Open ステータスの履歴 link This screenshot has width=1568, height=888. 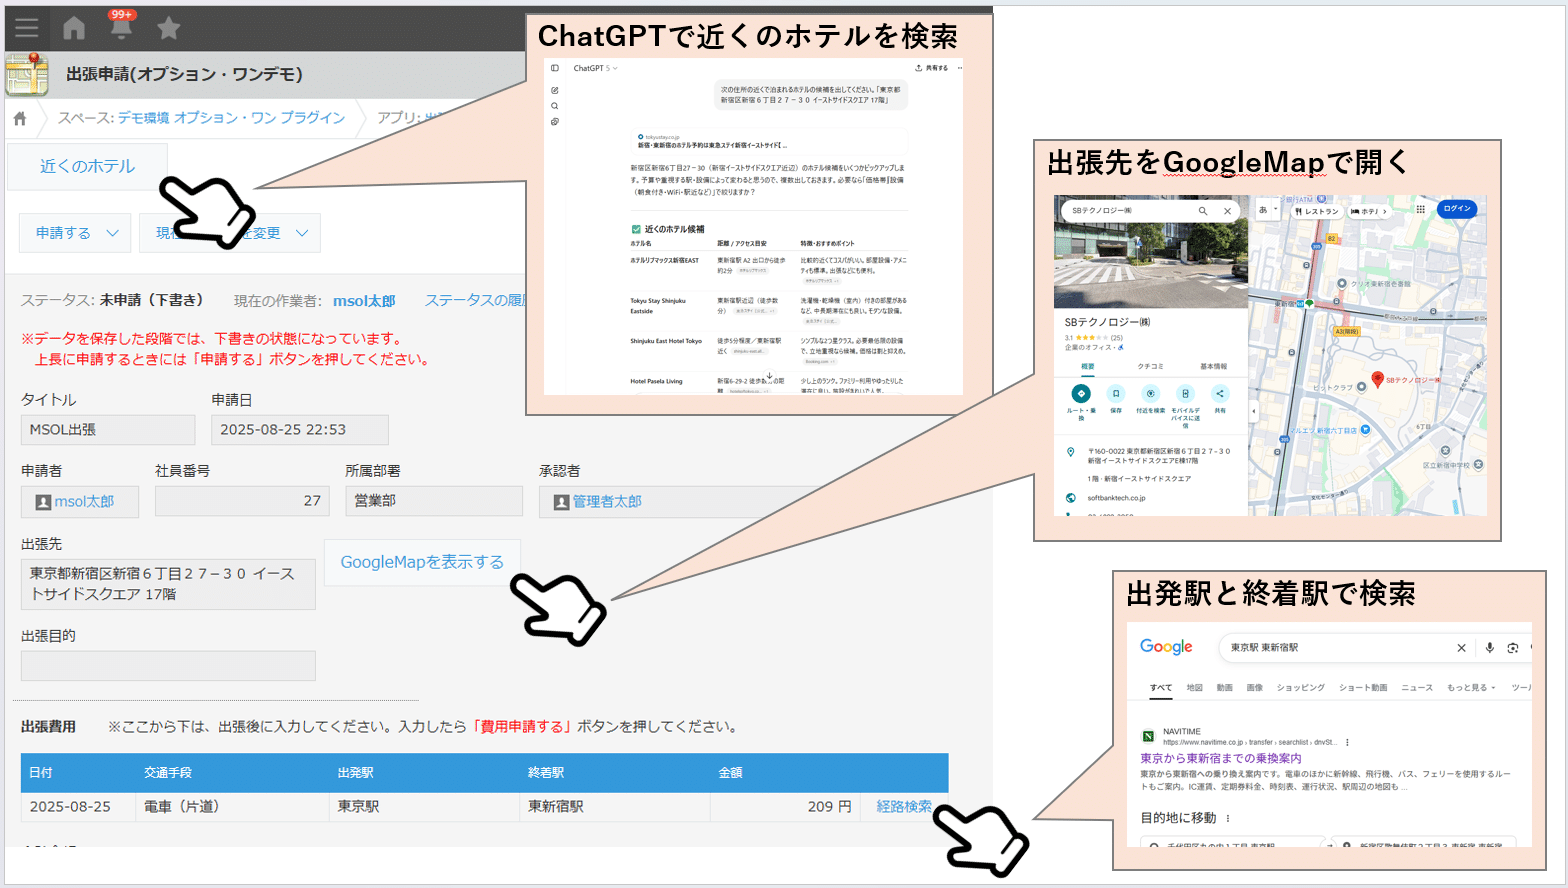tap(475, 300)
